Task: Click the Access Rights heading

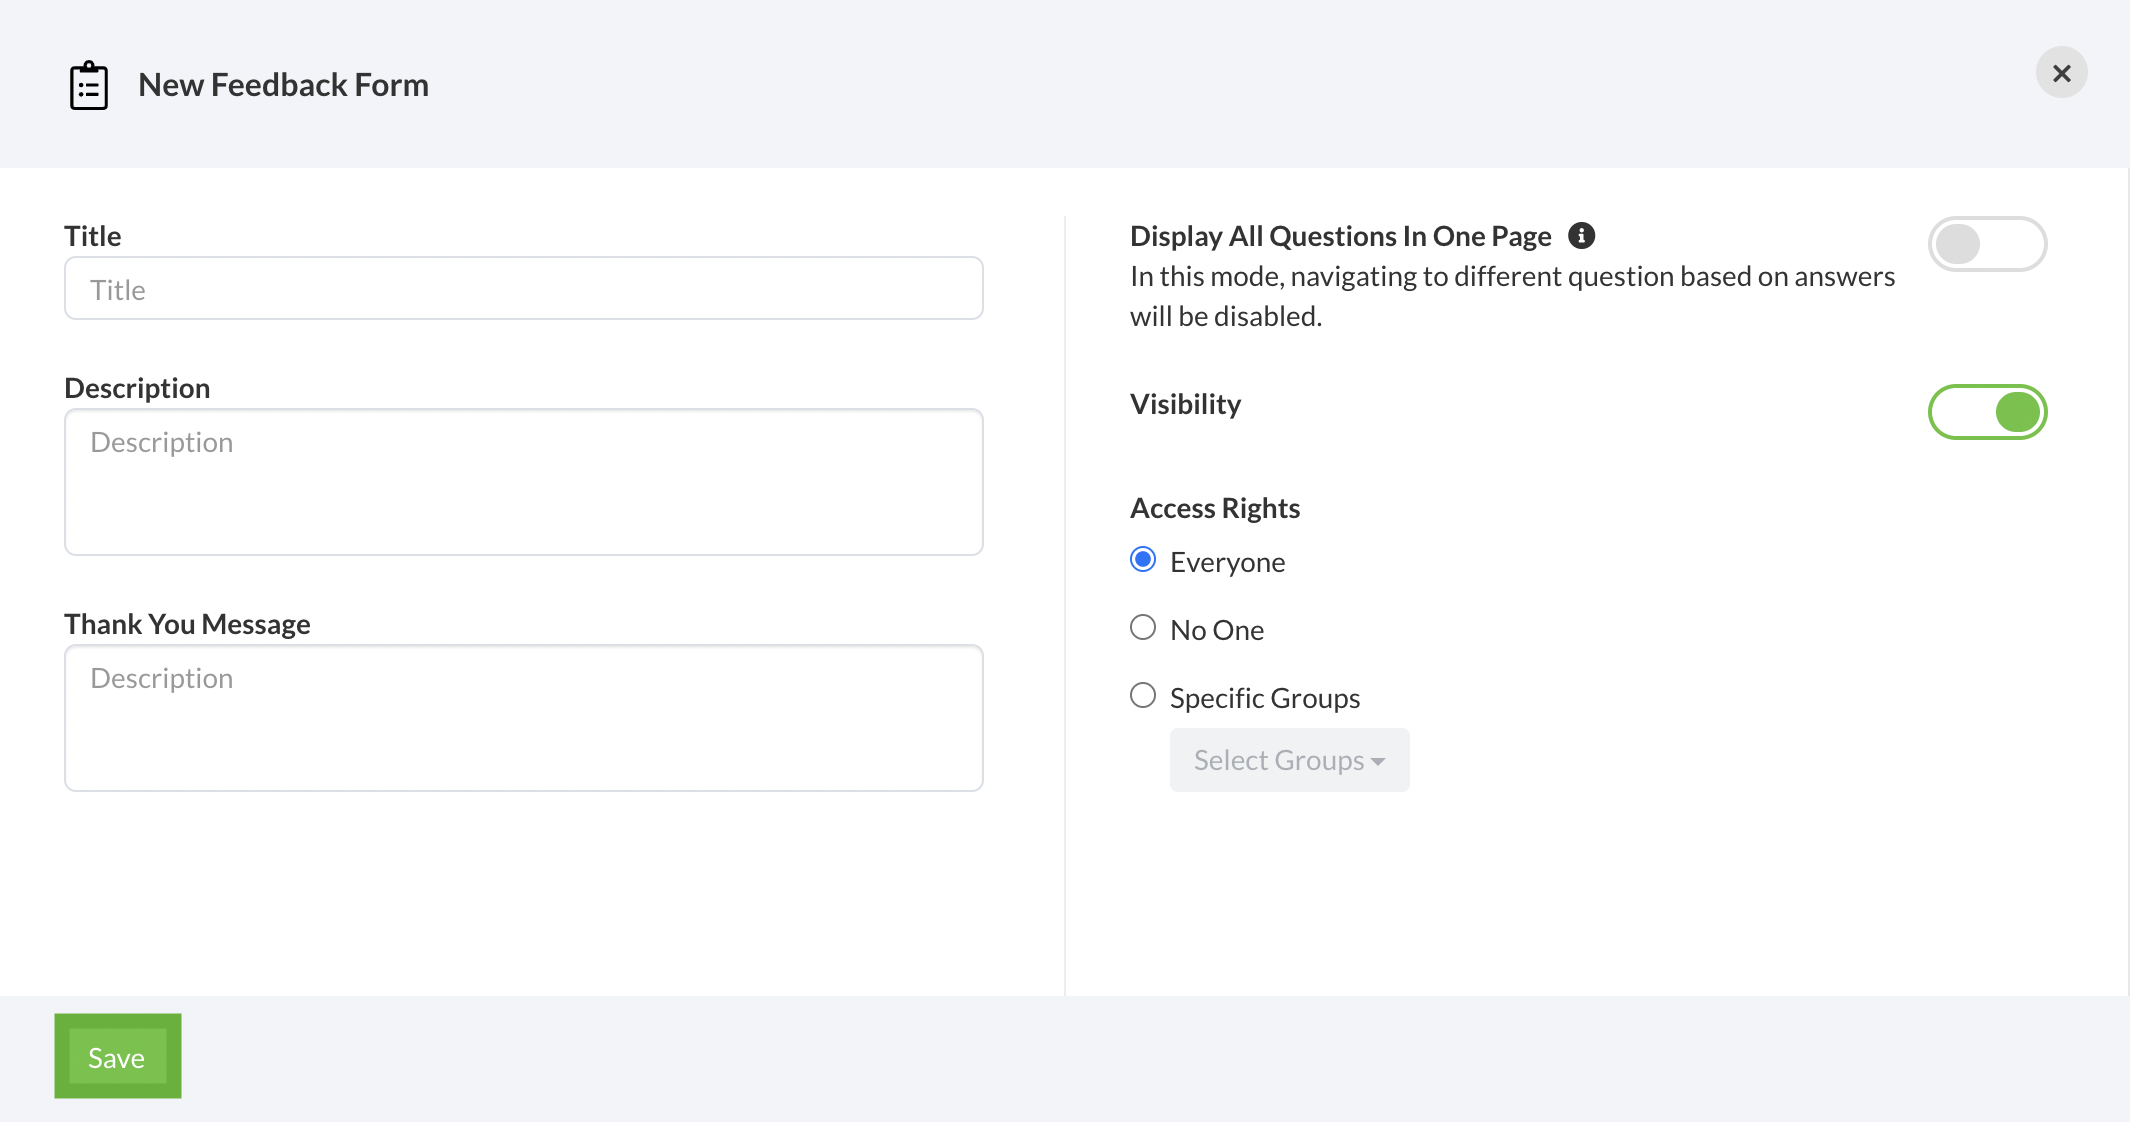Action: pos(1214,508)
